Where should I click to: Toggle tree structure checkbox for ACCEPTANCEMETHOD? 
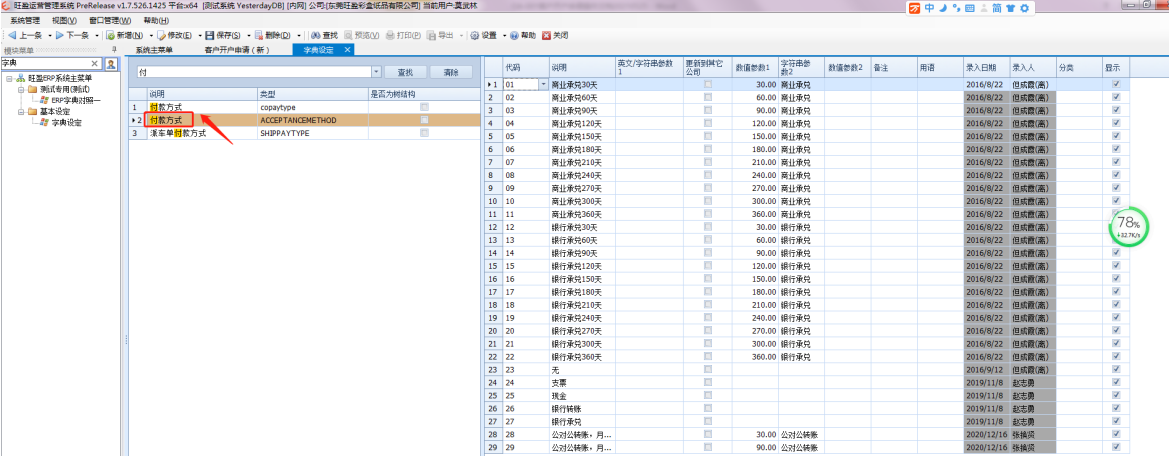(x=424, y=120)
